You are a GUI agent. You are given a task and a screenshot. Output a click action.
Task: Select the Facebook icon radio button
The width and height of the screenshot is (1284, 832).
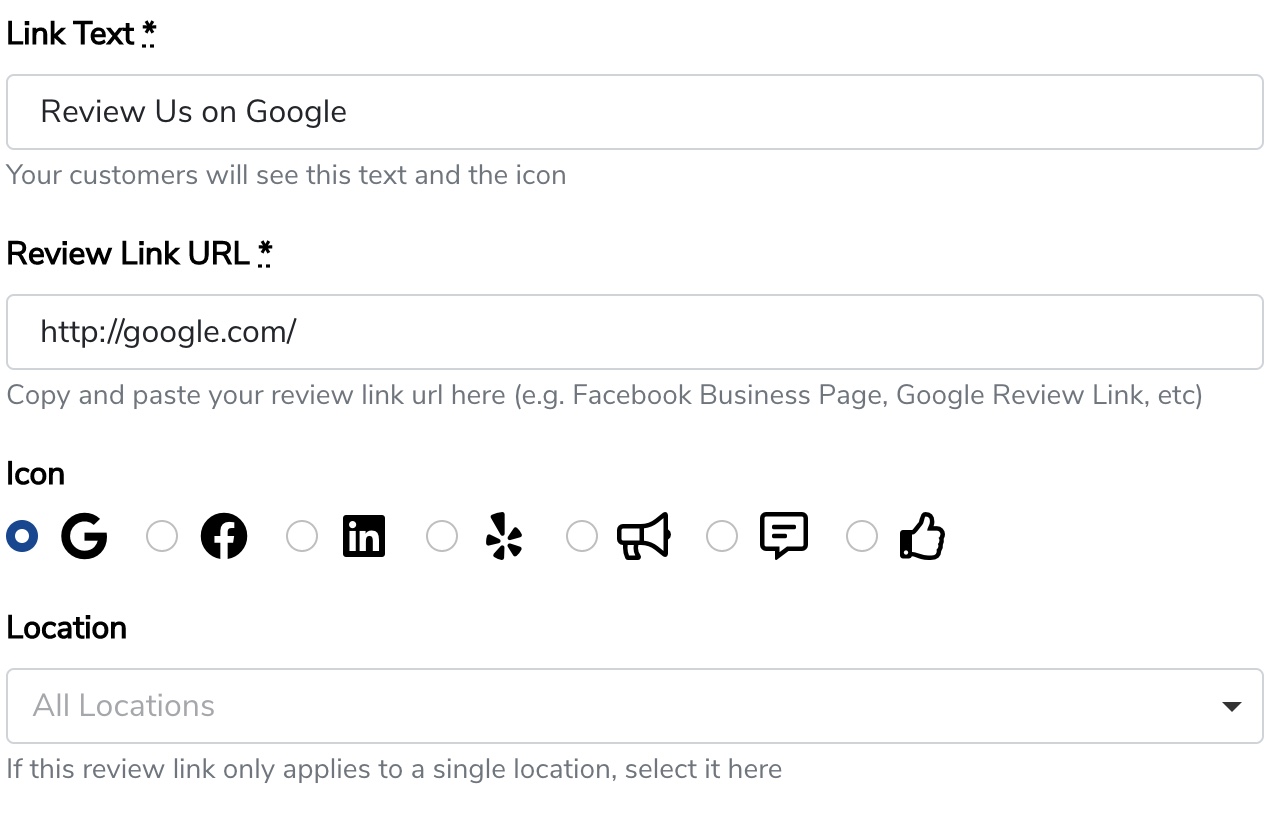(162, 537)
